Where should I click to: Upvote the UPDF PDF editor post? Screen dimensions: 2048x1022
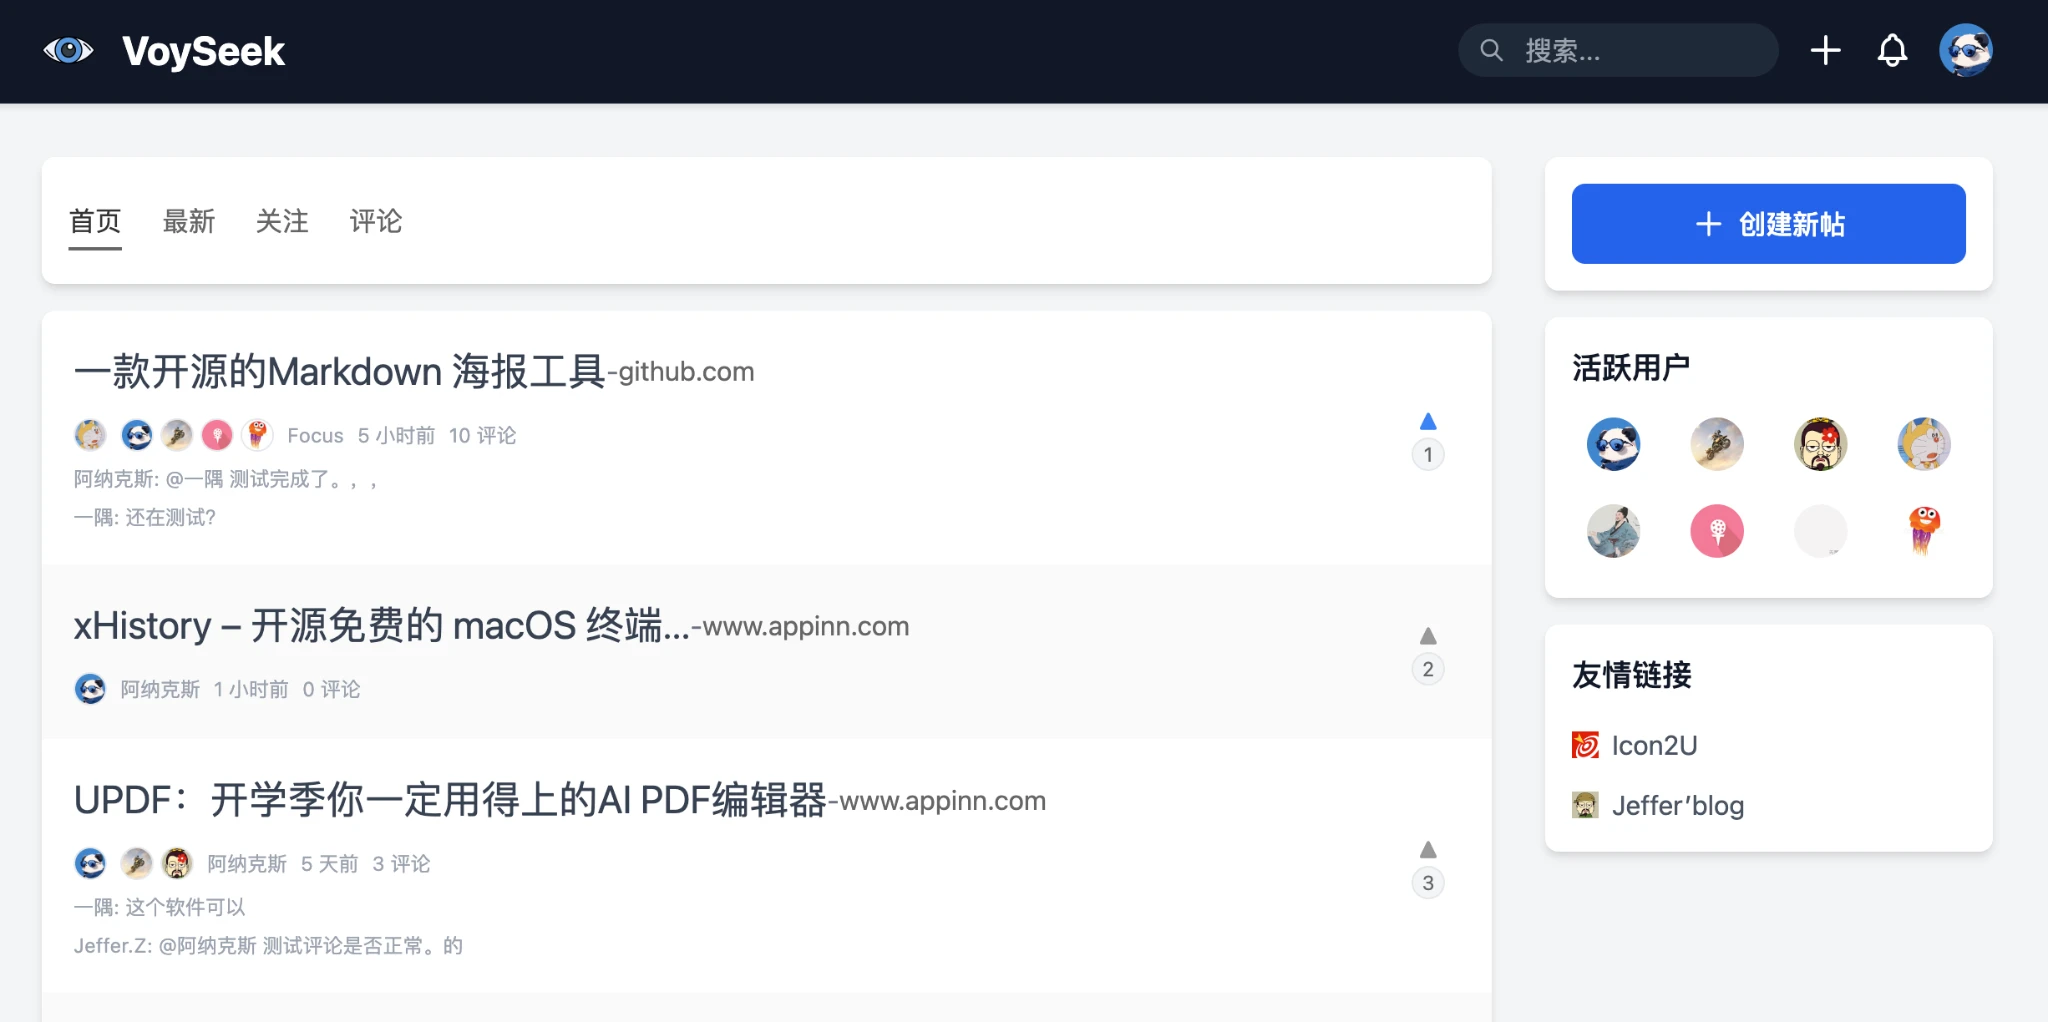(x=1428, y=851)
